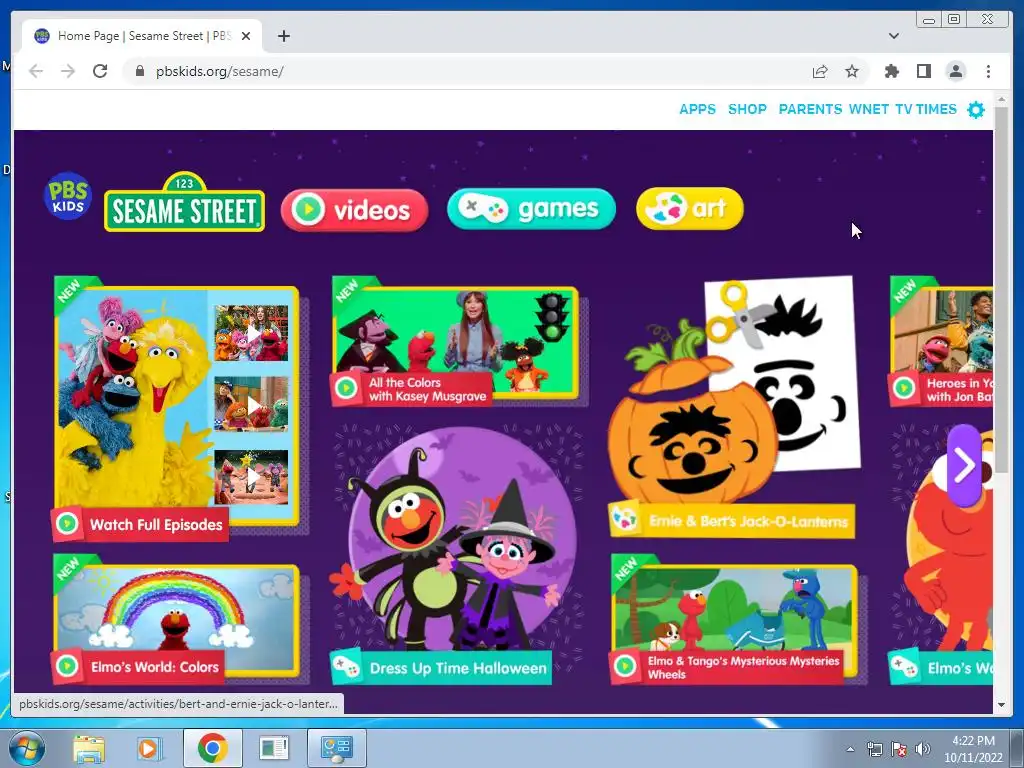Click the settings gear on PBS Kids page

point(976,110)
